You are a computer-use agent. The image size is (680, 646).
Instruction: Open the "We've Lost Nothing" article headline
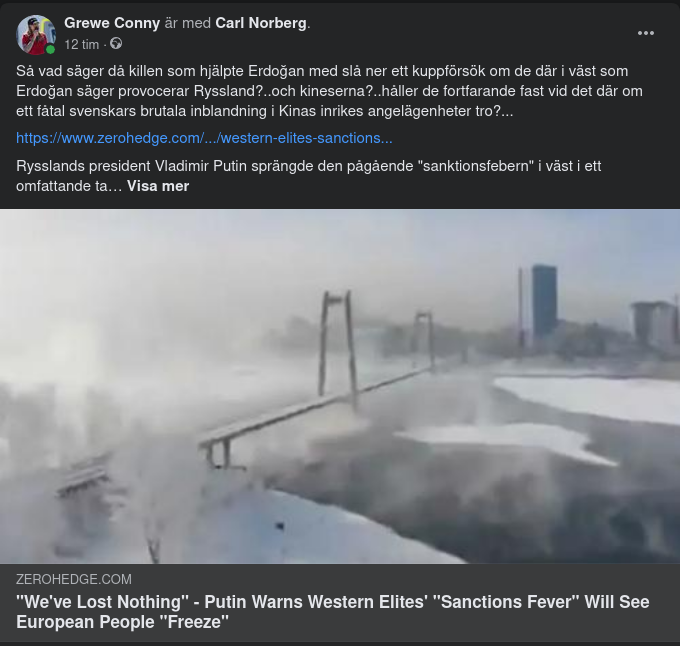point(333,612)
